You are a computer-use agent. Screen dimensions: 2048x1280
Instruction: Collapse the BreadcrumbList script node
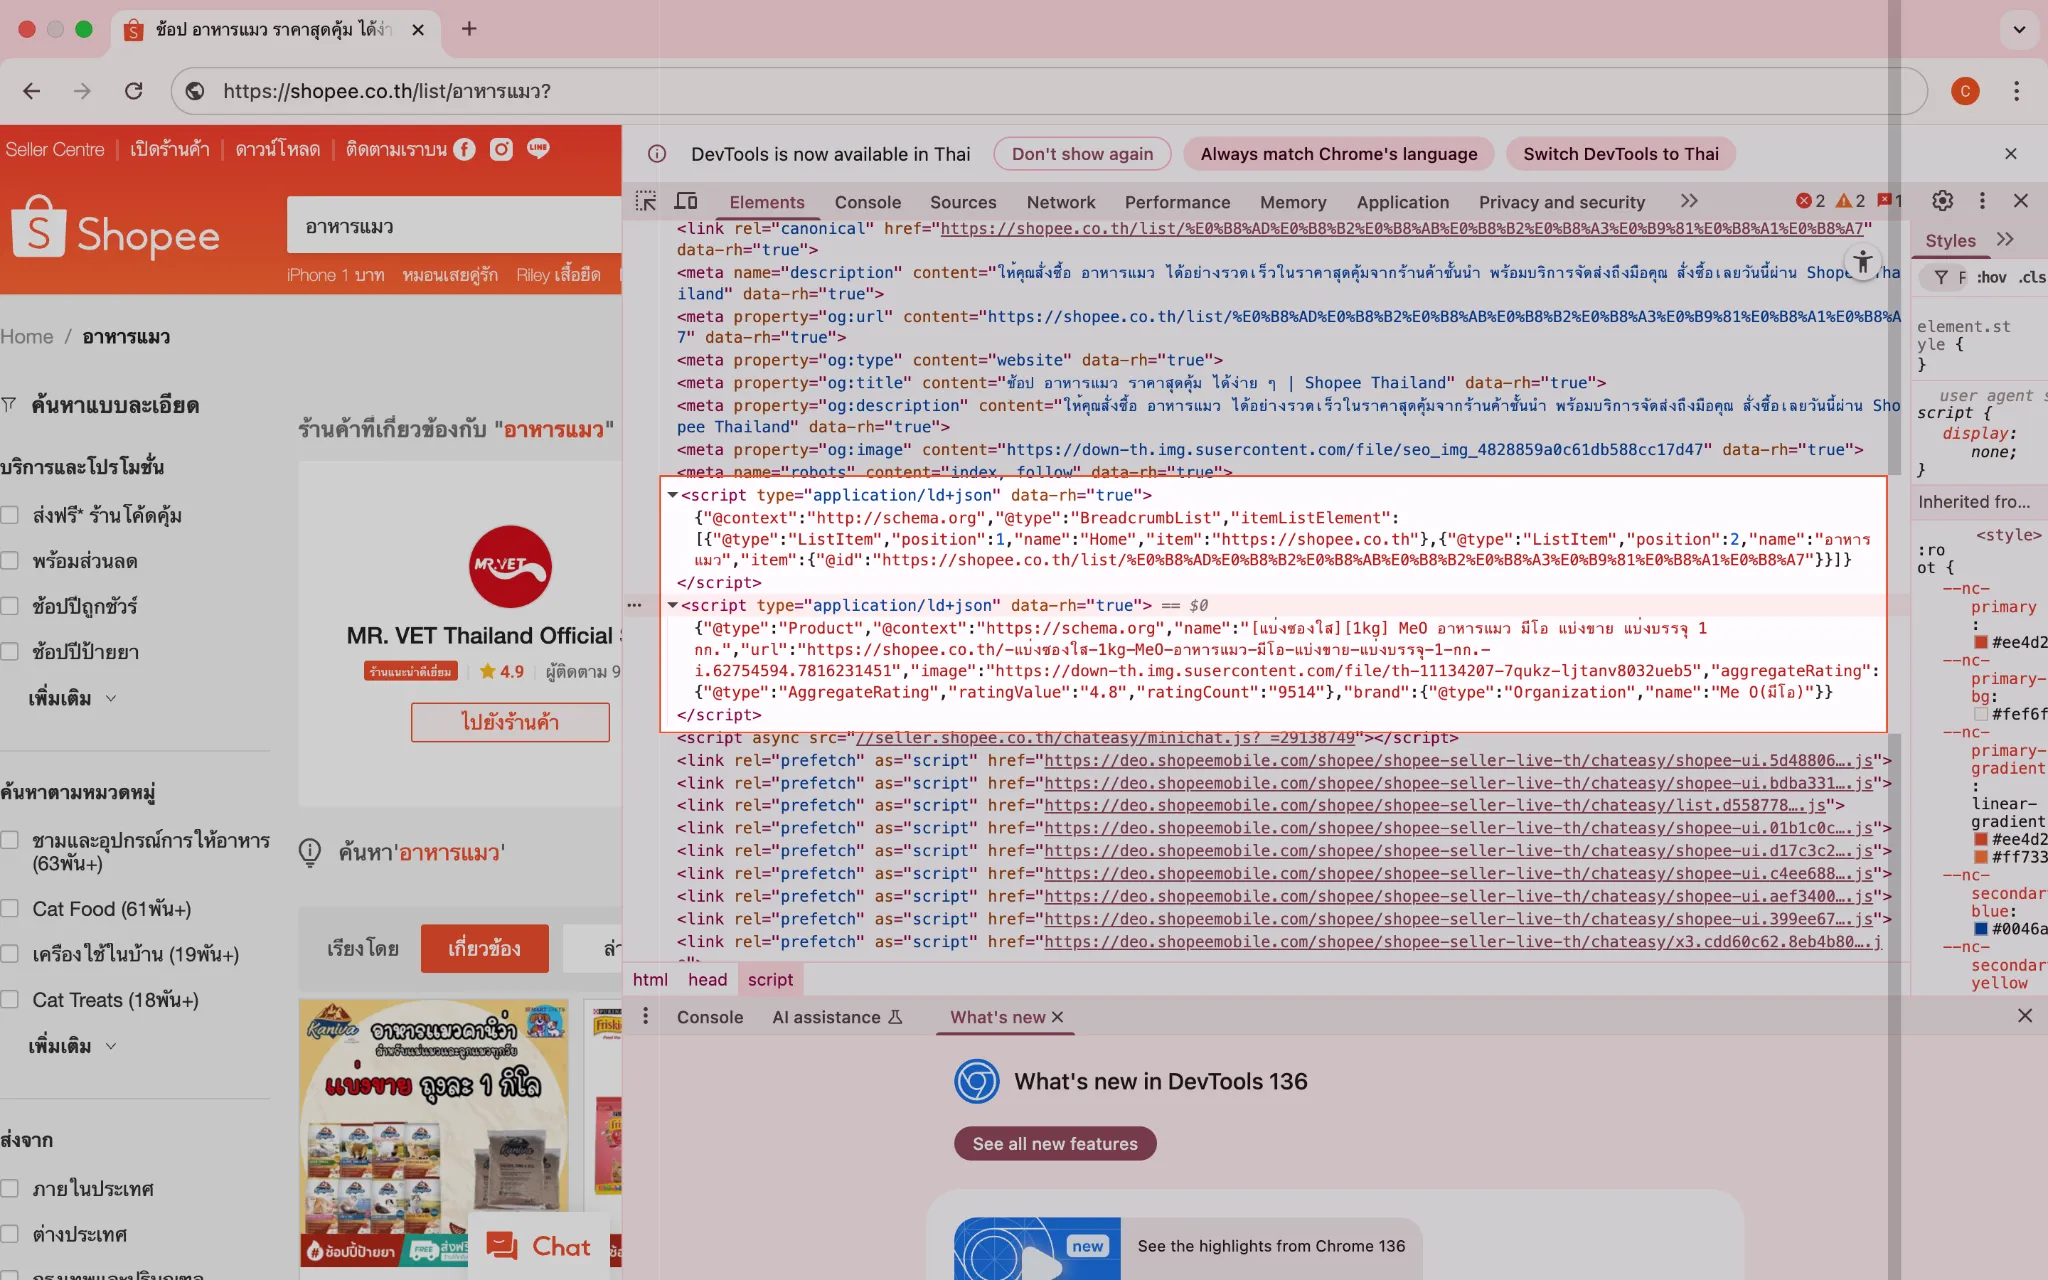coord(673,495)
